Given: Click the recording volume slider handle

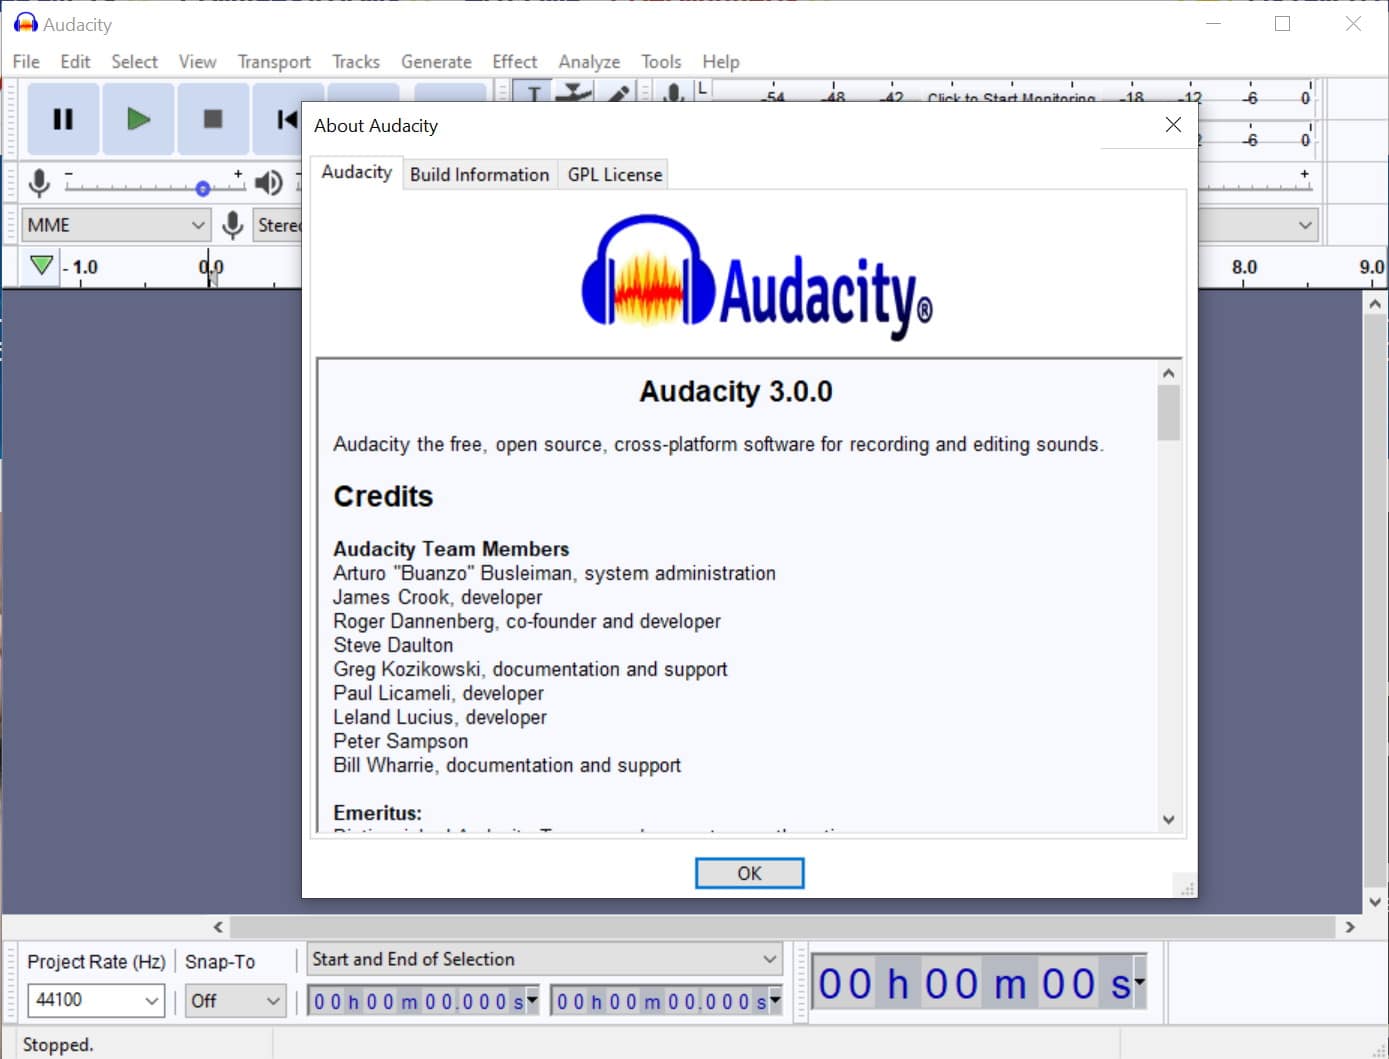Looking at the screenshot, I should (203, 188).
